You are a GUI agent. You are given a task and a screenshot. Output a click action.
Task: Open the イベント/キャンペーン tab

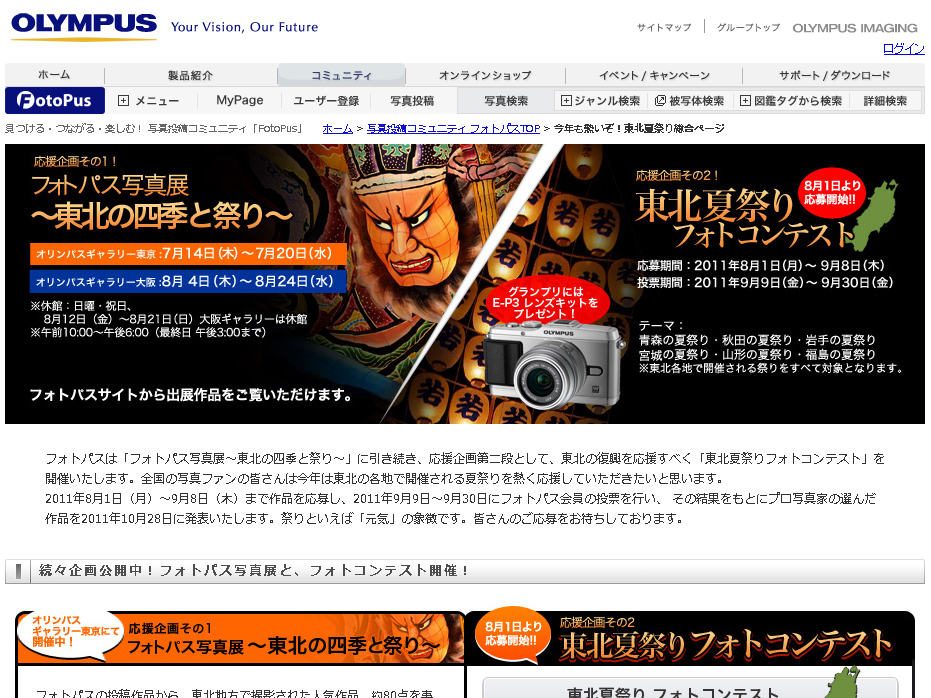654,75
